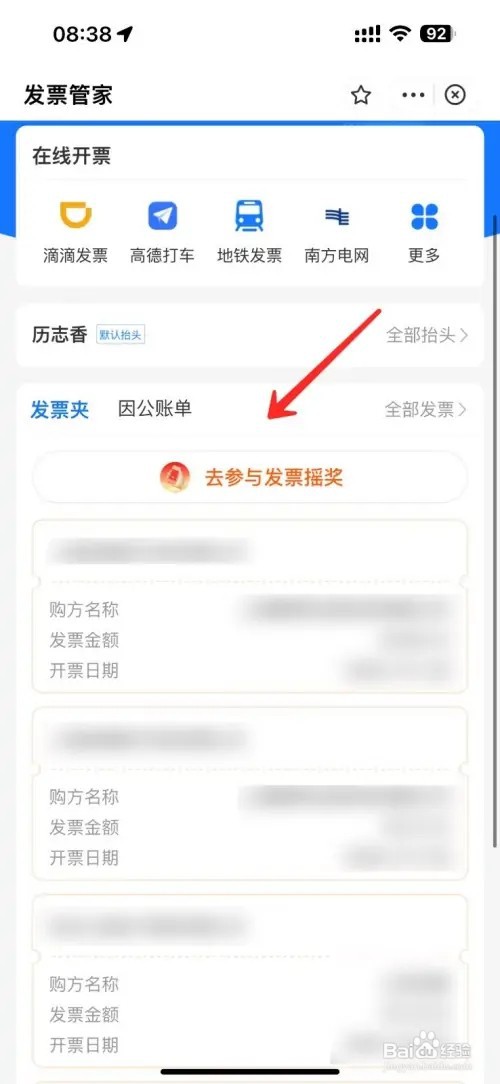Close the mini program with X icon
The width and height of the screenshot is (500, 1084).
point(455,95)
